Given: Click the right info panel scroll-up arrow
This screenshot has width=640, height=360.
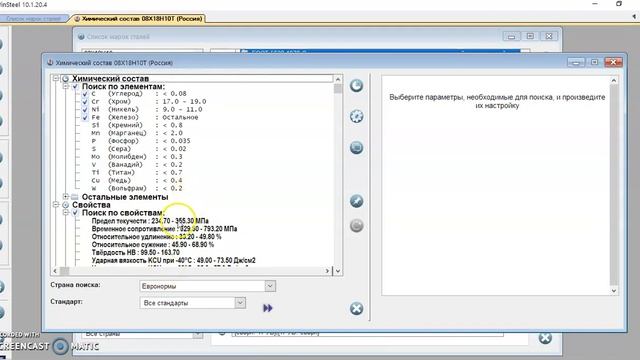Looking at the screenshot, I should (614, 81).
